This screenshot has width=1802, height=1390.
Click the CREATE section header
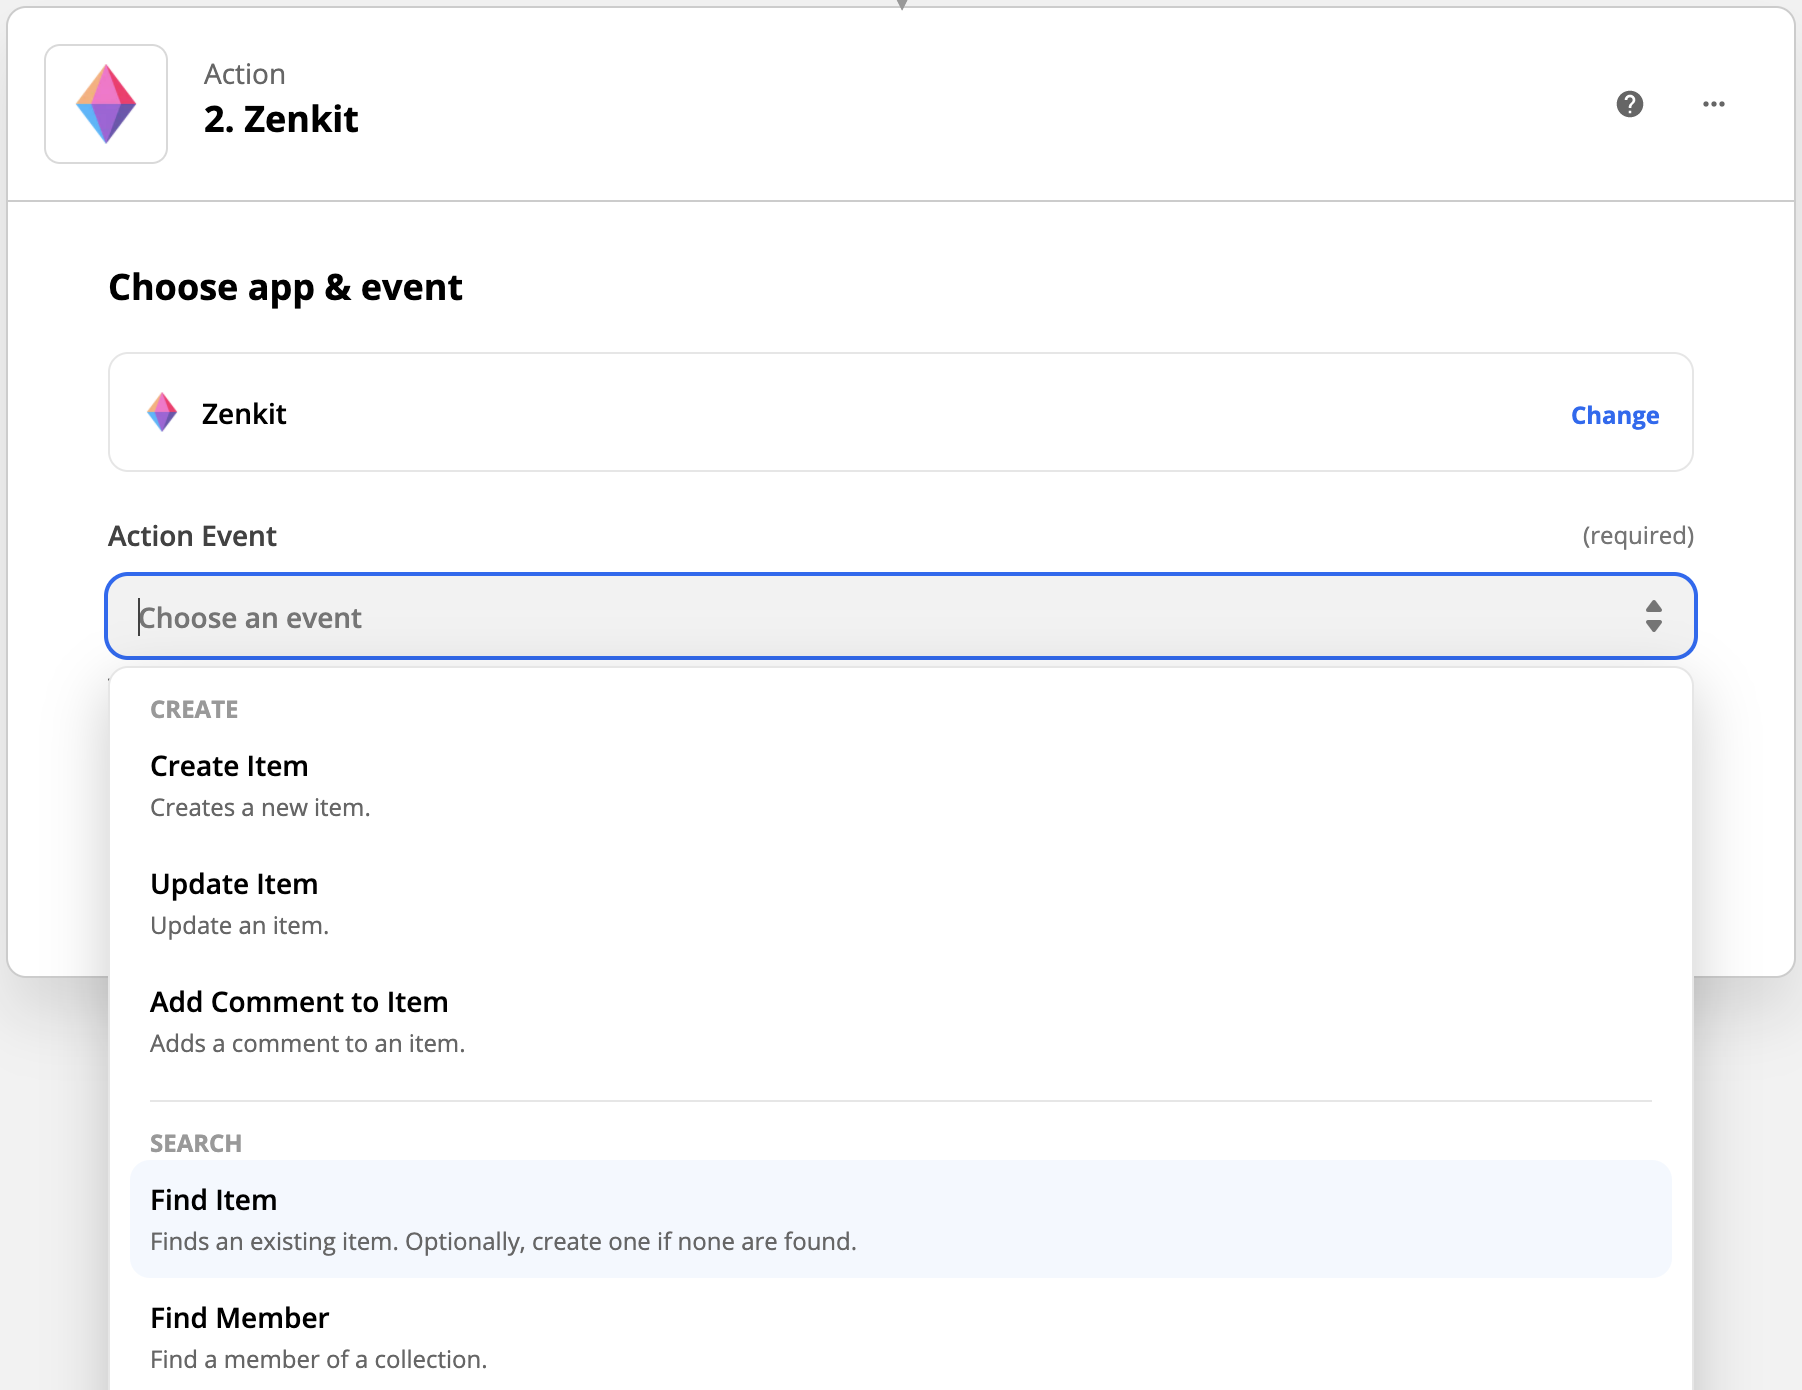point(194,709)
